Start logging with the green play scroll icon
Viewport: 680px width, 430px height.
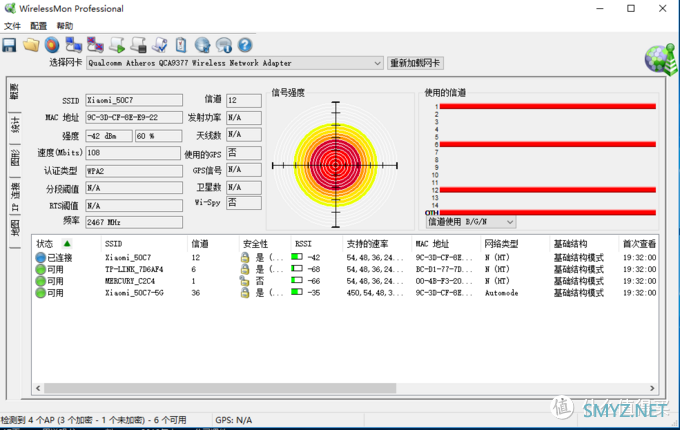[117, 45]
